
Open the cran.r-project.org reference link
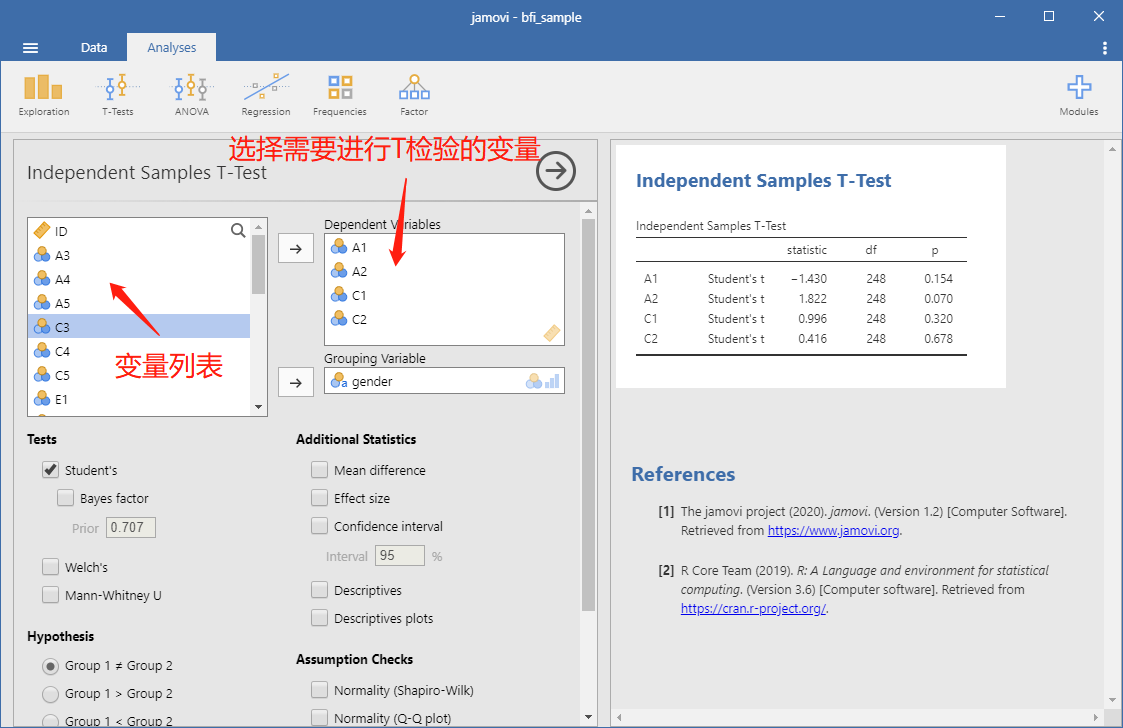[753, 608]
